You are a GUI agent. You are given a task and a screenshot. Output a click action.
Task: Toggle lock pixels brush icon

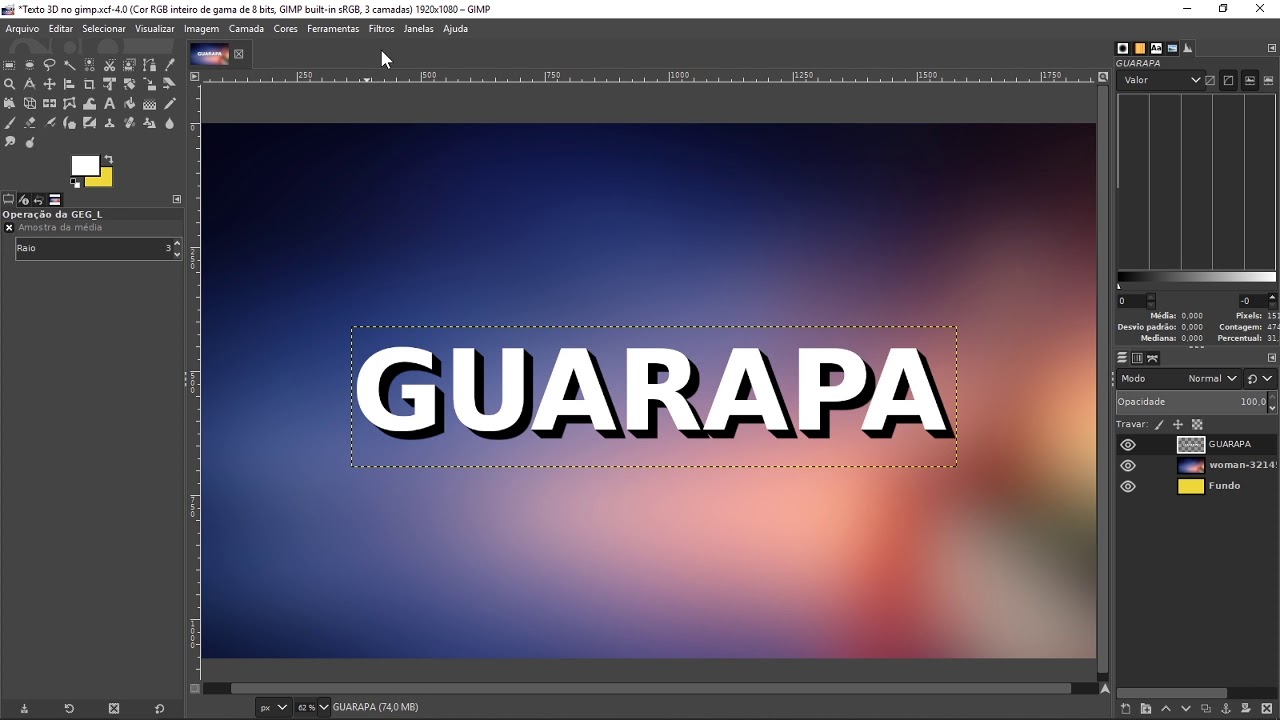[x=1159, y=425]
